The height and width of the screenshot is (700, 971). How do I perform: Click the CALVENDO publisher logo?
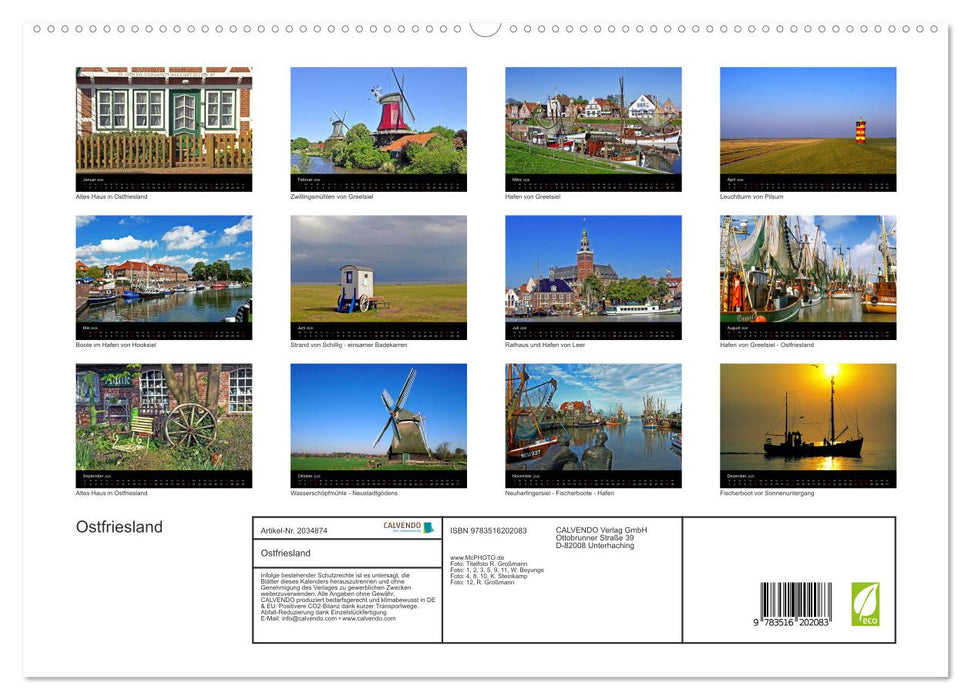[407, 527]
